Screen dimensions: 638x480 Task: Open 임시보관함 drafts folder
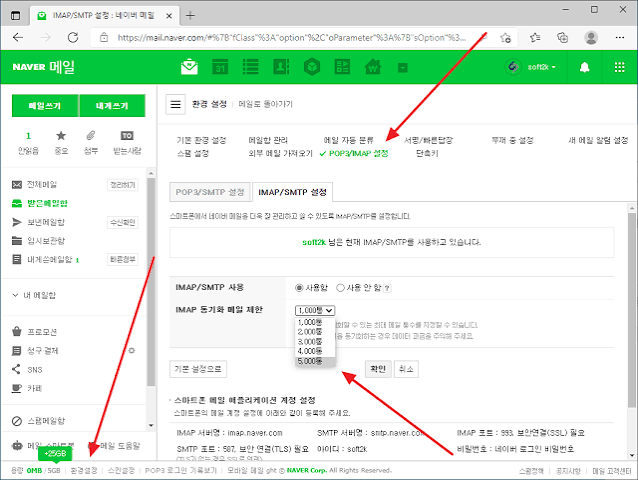(x=46, y=241)
